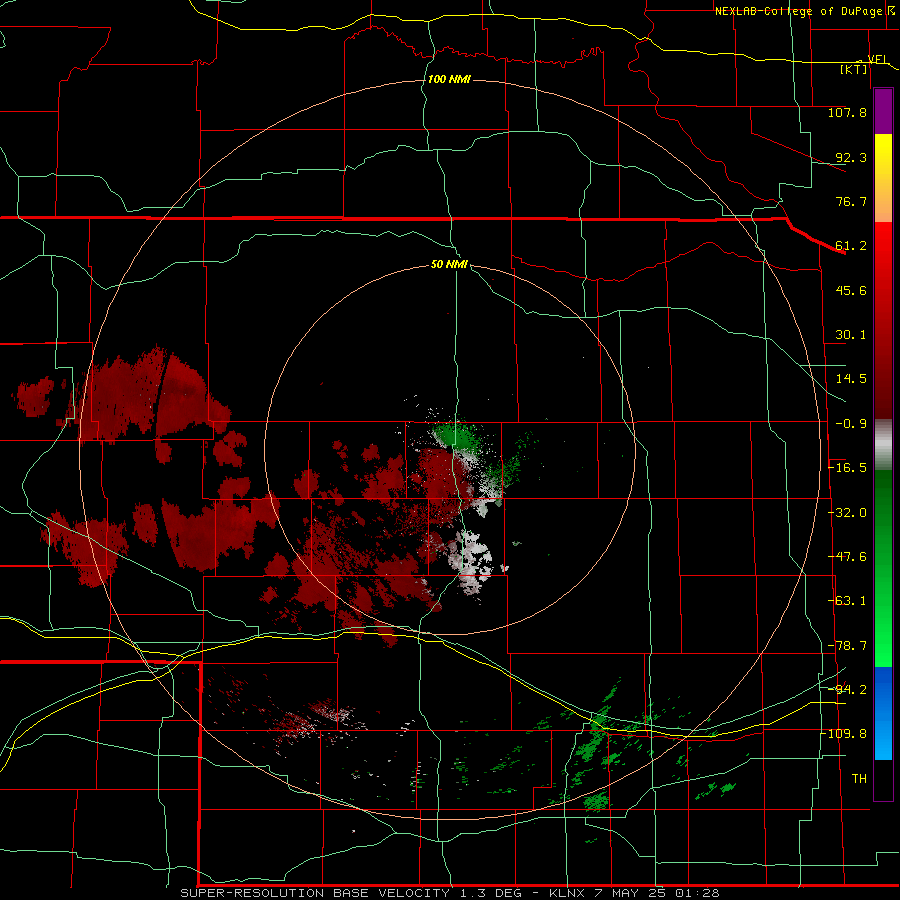The image size is (900, 900).
Task: Click the 30.1 scale value
Action: (x=851, y=335)
